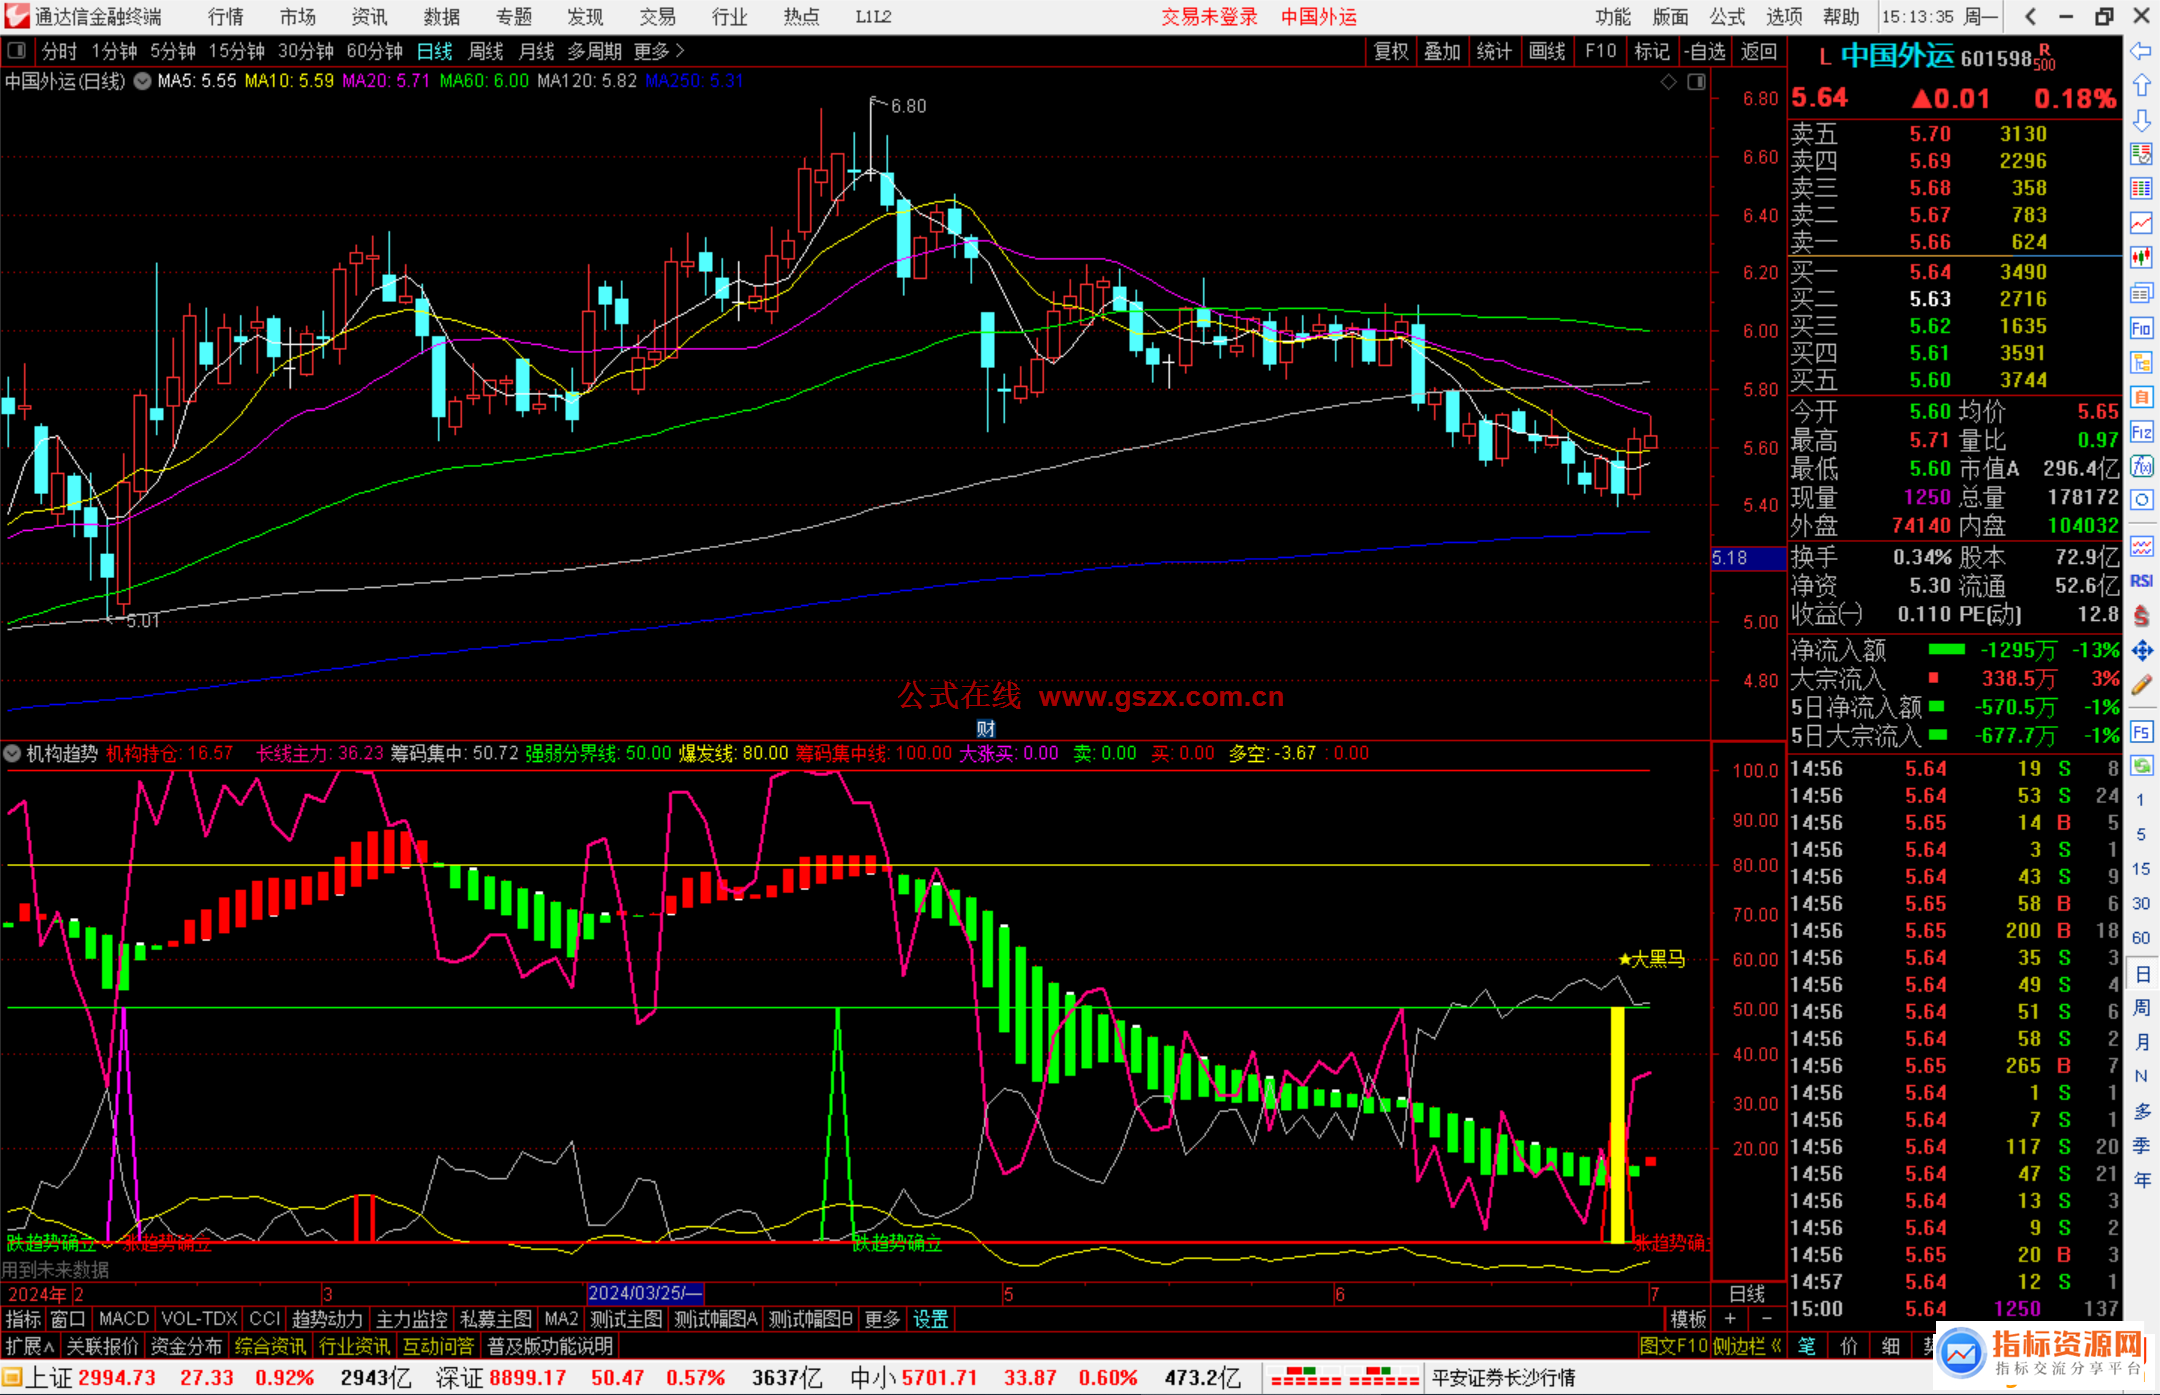Click the diamond icon at chart top right

coord(1668,82)
